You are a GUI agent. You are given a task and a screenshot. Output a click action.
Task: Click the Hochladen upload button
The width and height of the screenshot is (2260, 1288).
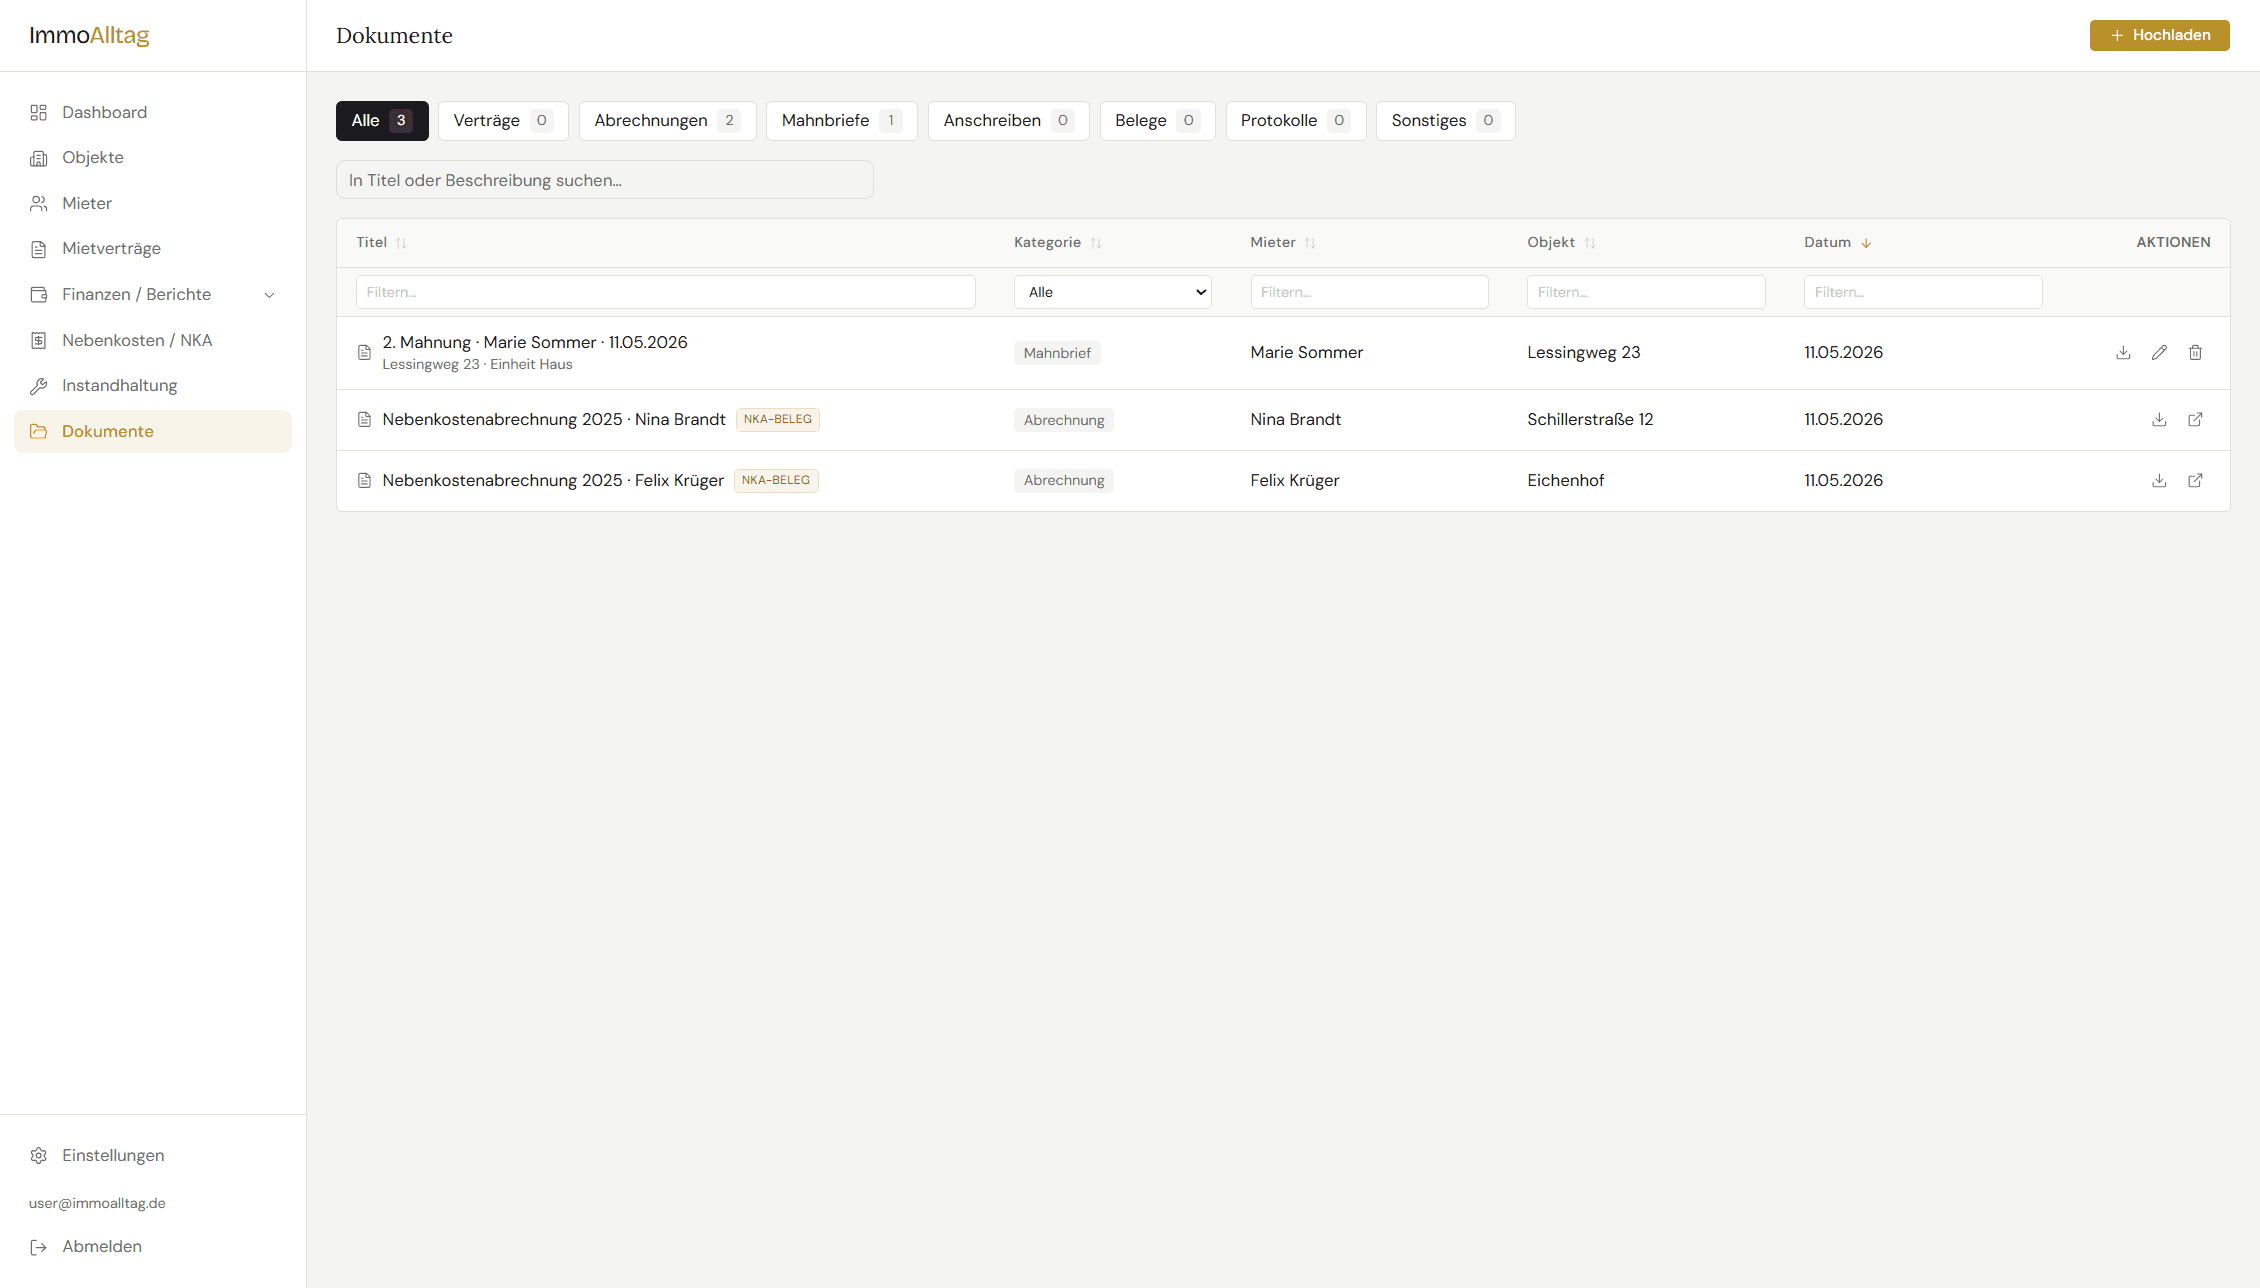pyautogui.click(x=2159, y=35)
